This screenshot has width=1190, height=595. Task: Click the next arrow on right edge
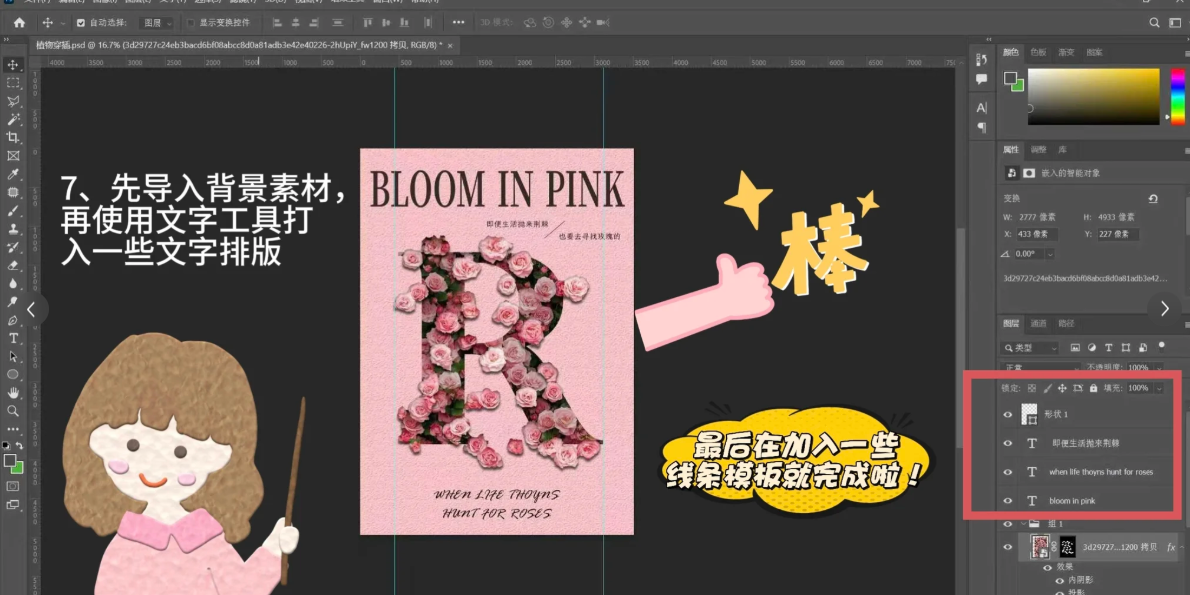click(x=1164, y=309)
